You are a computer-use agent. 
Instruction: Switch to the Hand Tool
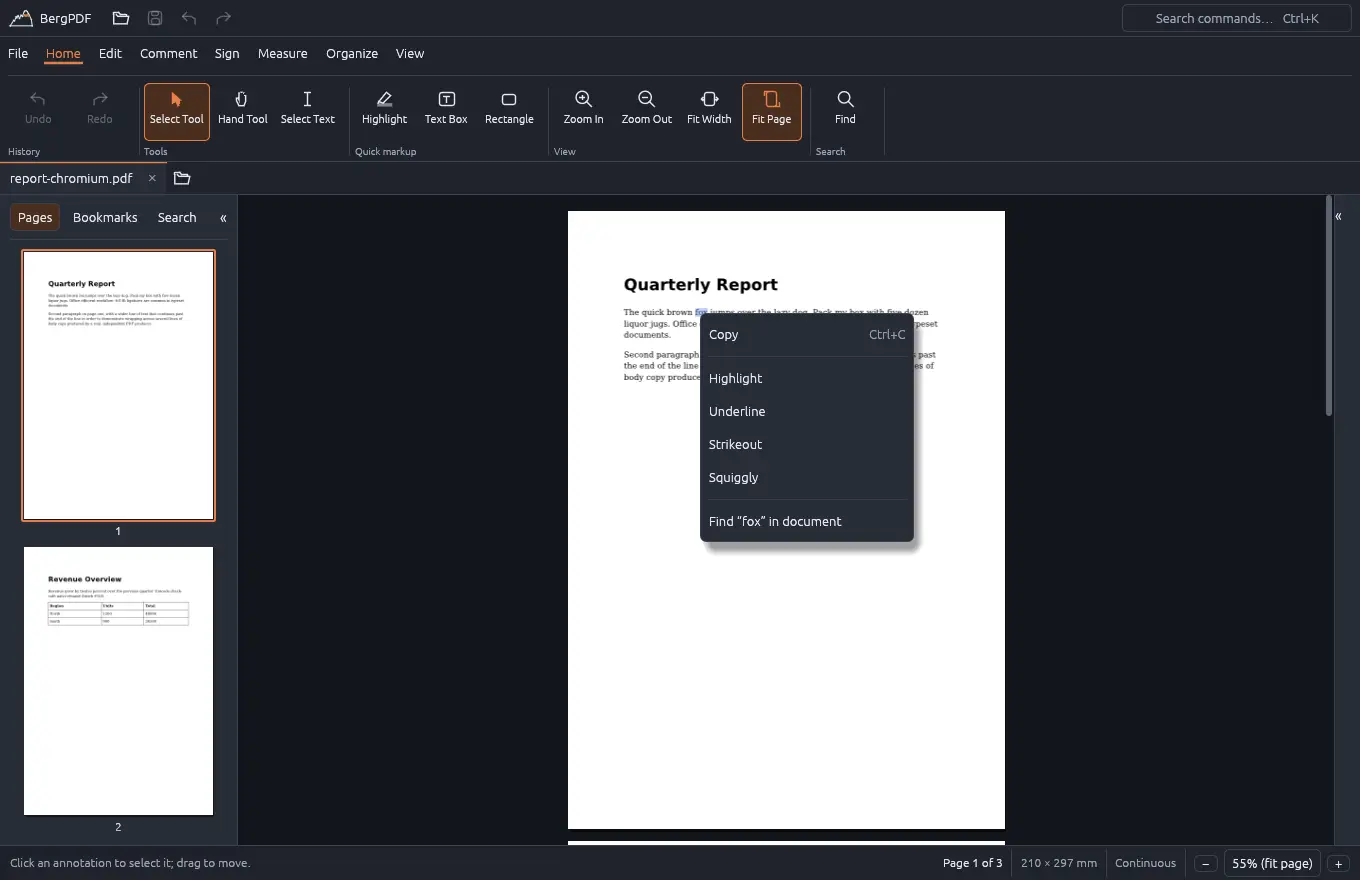coord(243,111)
